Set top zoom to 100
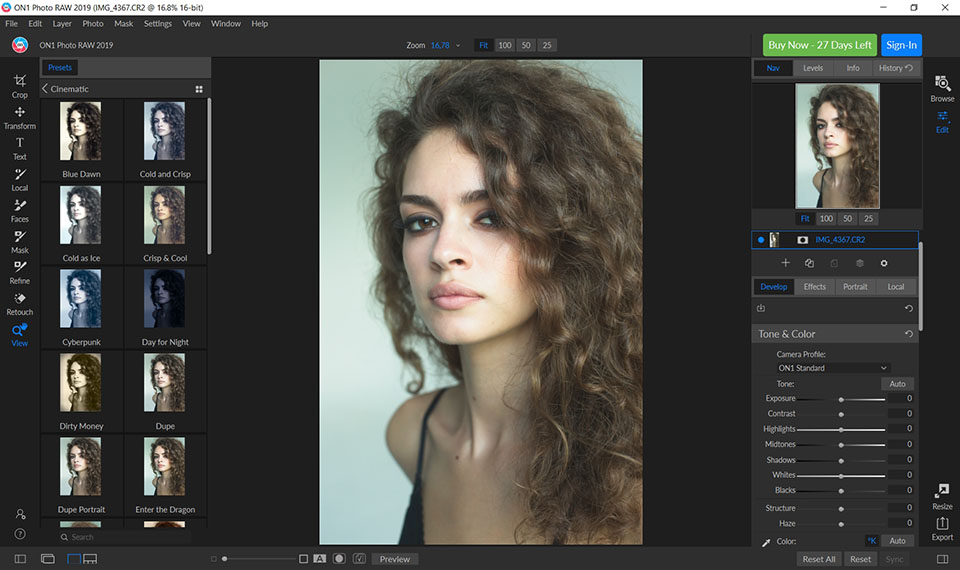The height and width of the screenshot is (570, 960). pos(504,45)
